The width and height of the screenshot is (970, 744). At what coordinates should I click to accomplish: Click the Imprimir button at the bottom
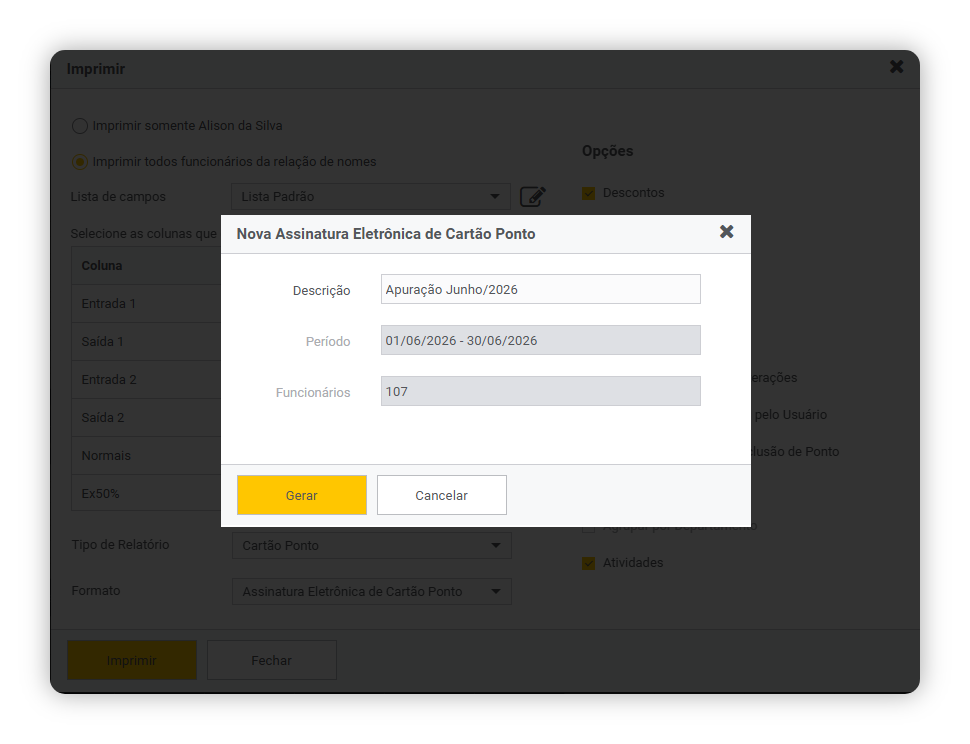coord(132,660)
